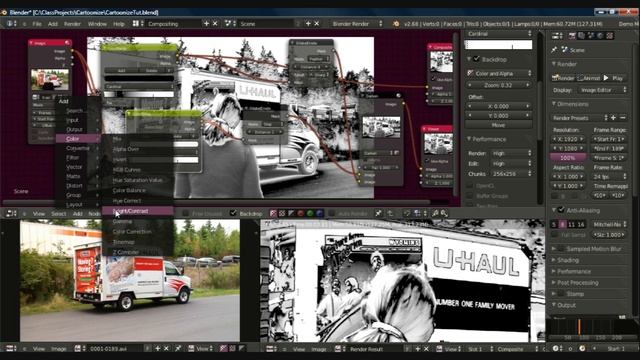Click the Viewer node preview thumbnail
This screenshot has height=360, width=640.
[438, 144]
